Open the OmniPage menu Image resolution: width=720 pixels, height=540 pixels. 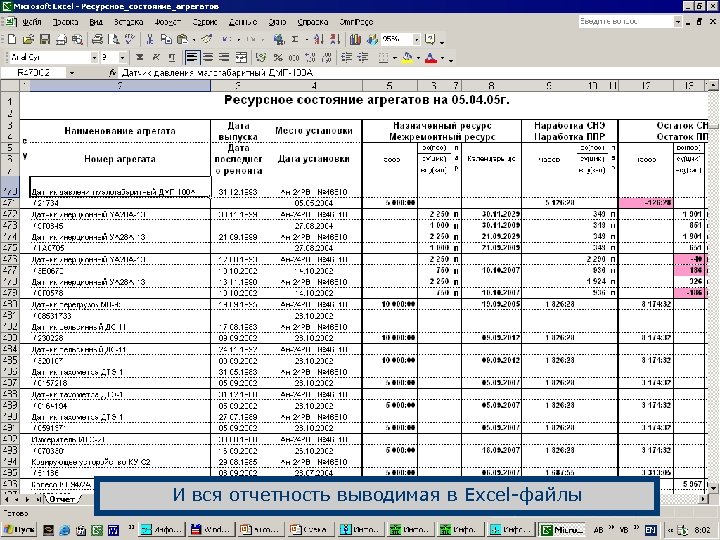(356, 22)
